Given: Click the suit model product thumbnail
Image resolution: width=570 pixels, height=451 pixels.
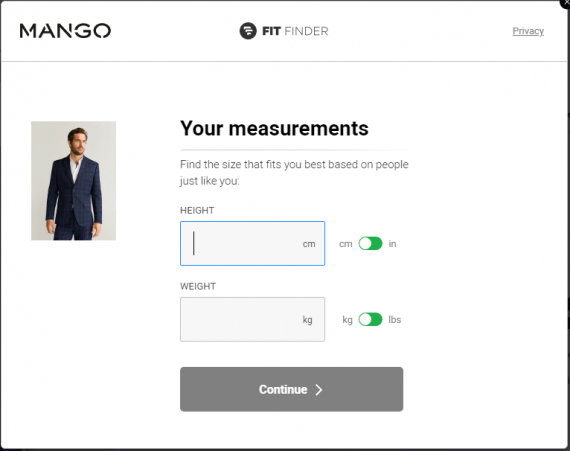Looking at the screenshot, I should pyautogui.click(x=73, y=181).
